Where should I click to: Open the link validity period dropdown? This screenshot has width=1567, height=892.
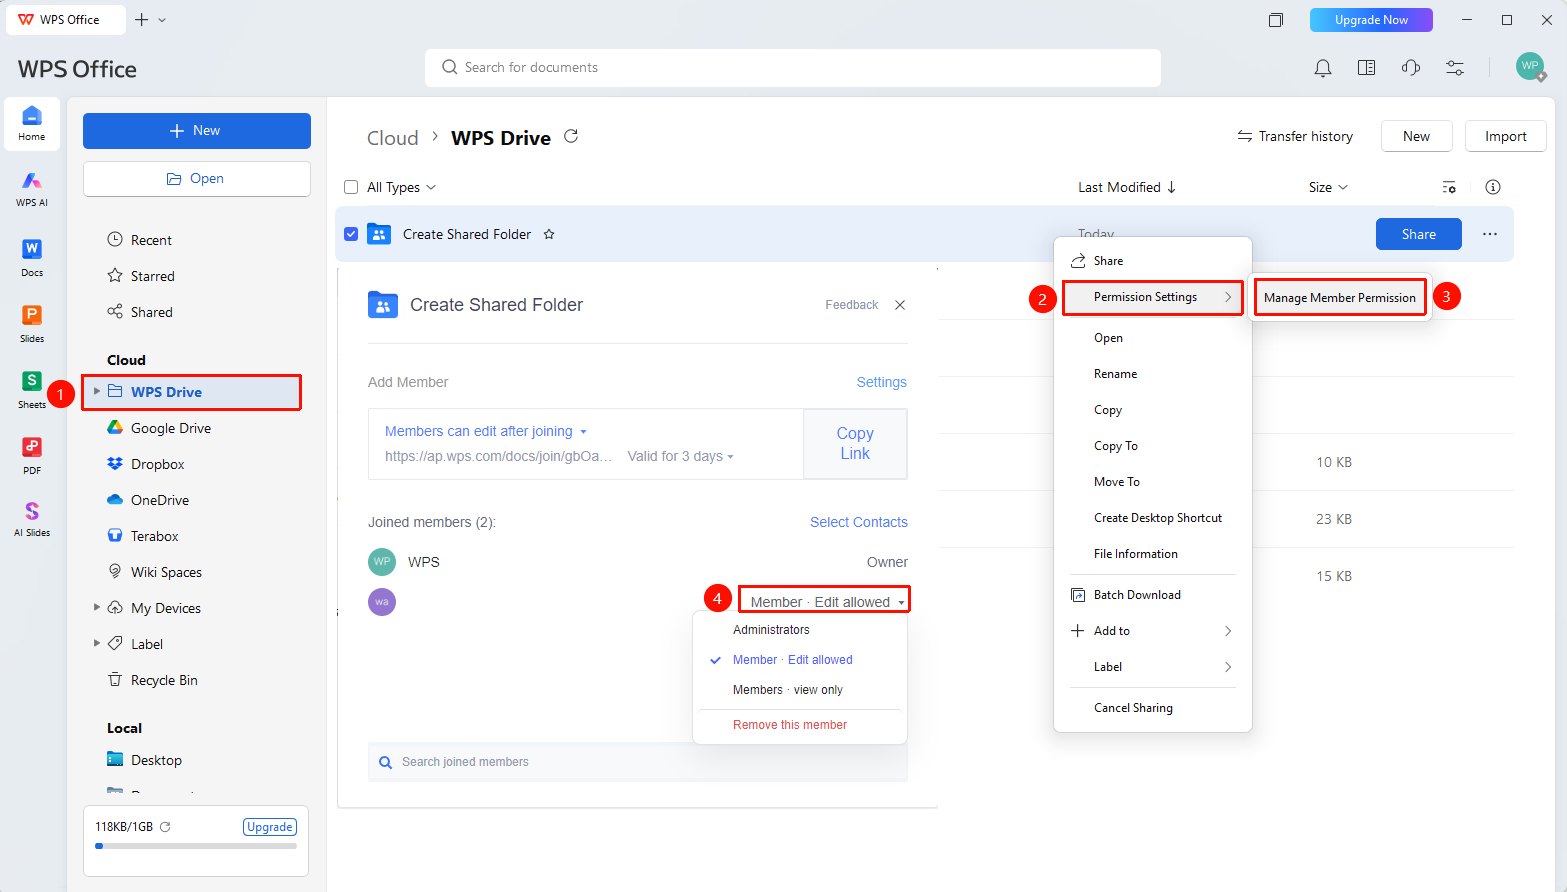[x=680, y=456]
